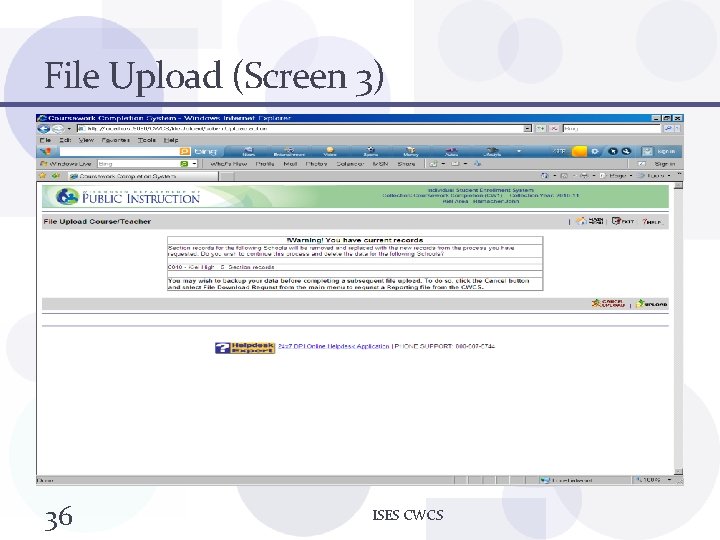Select the Coursework Completion System tab
This screenshot has height=540, width=720.
point(142,176)
